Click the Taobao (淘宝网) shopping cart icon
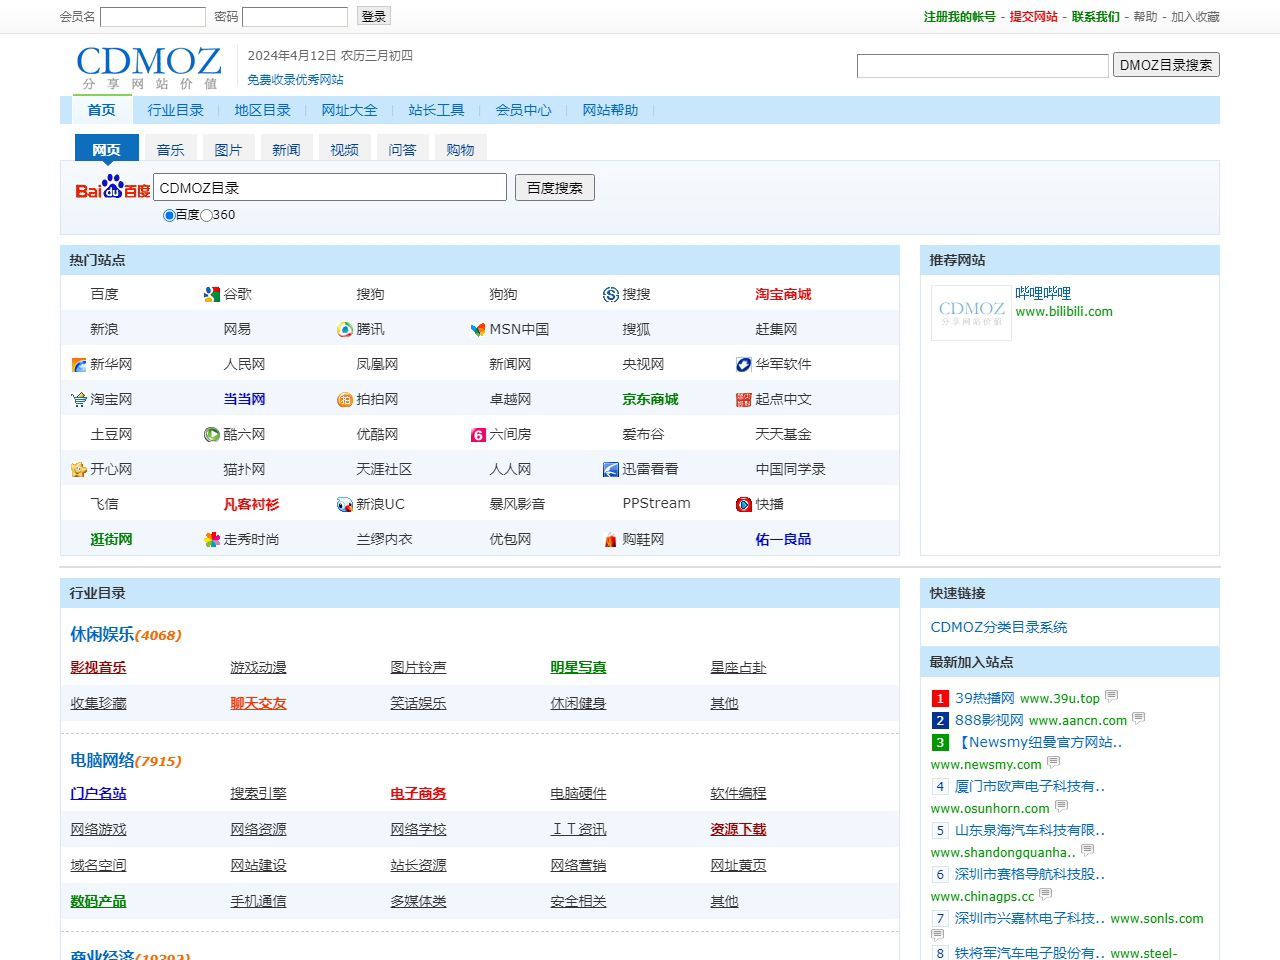The image size is (1280, 960). 78,399
